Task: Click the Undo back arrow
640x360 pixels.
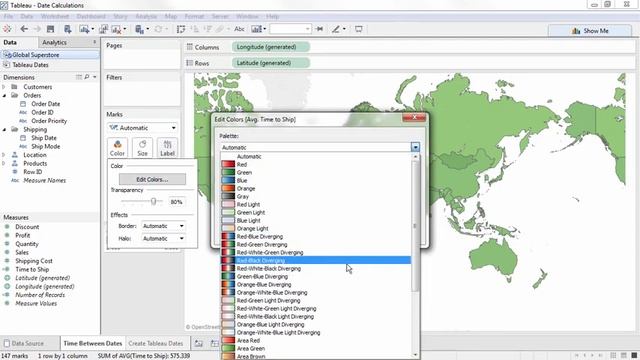Action: coord(24,29)
